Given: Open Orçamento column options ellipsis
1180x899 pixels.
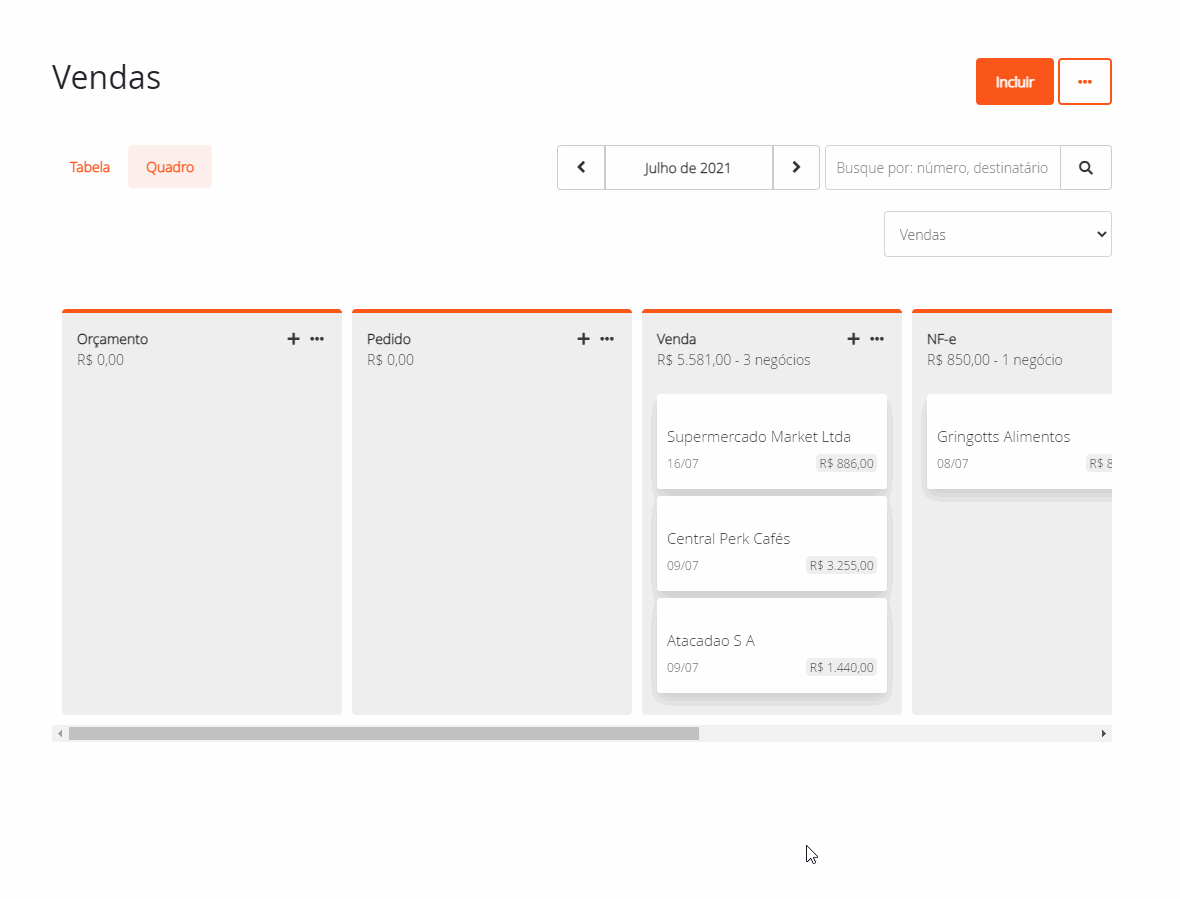Looking at the screenshot, I should 317,339.
